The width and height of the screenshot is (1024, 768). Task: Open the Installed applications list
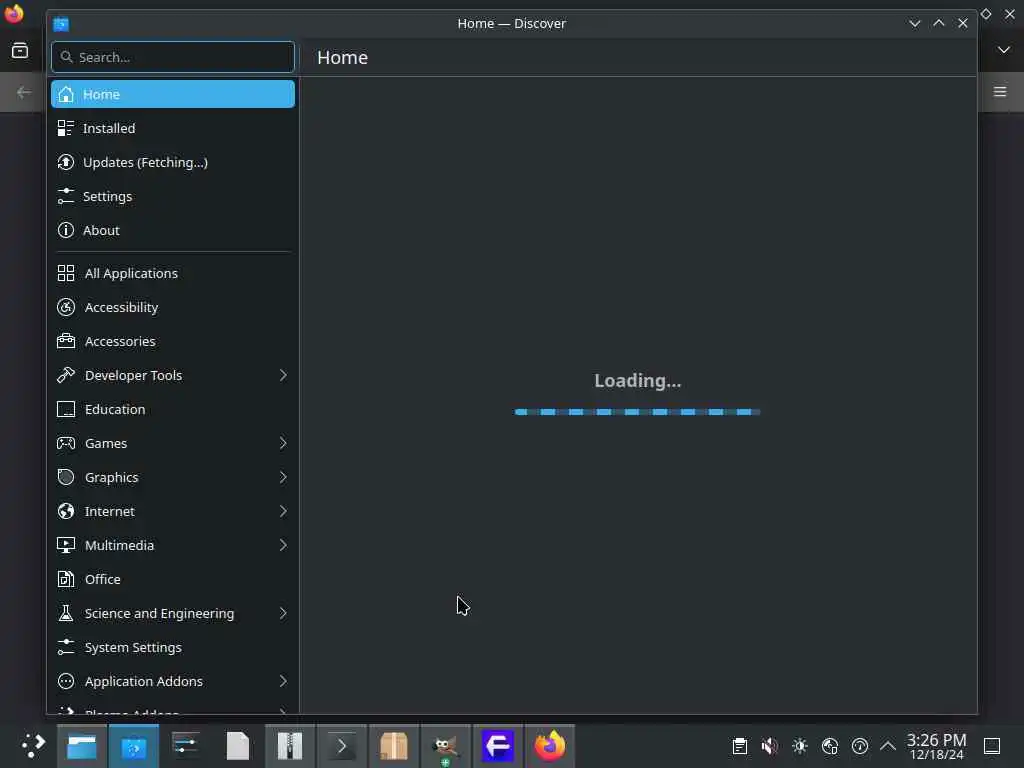coord(173,128)
